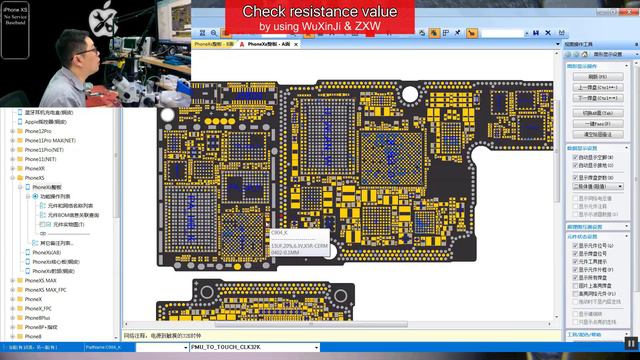The image size is (640, 360).
Task: Expand the 工具/颜色/帮助 section
Action: click(627, 334)
